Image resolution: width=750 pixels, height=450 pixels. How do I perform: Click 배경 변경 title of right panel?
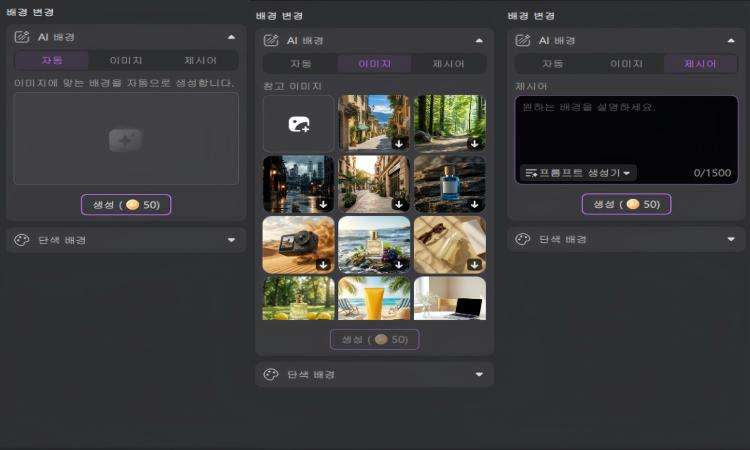(x=531, y=16)
